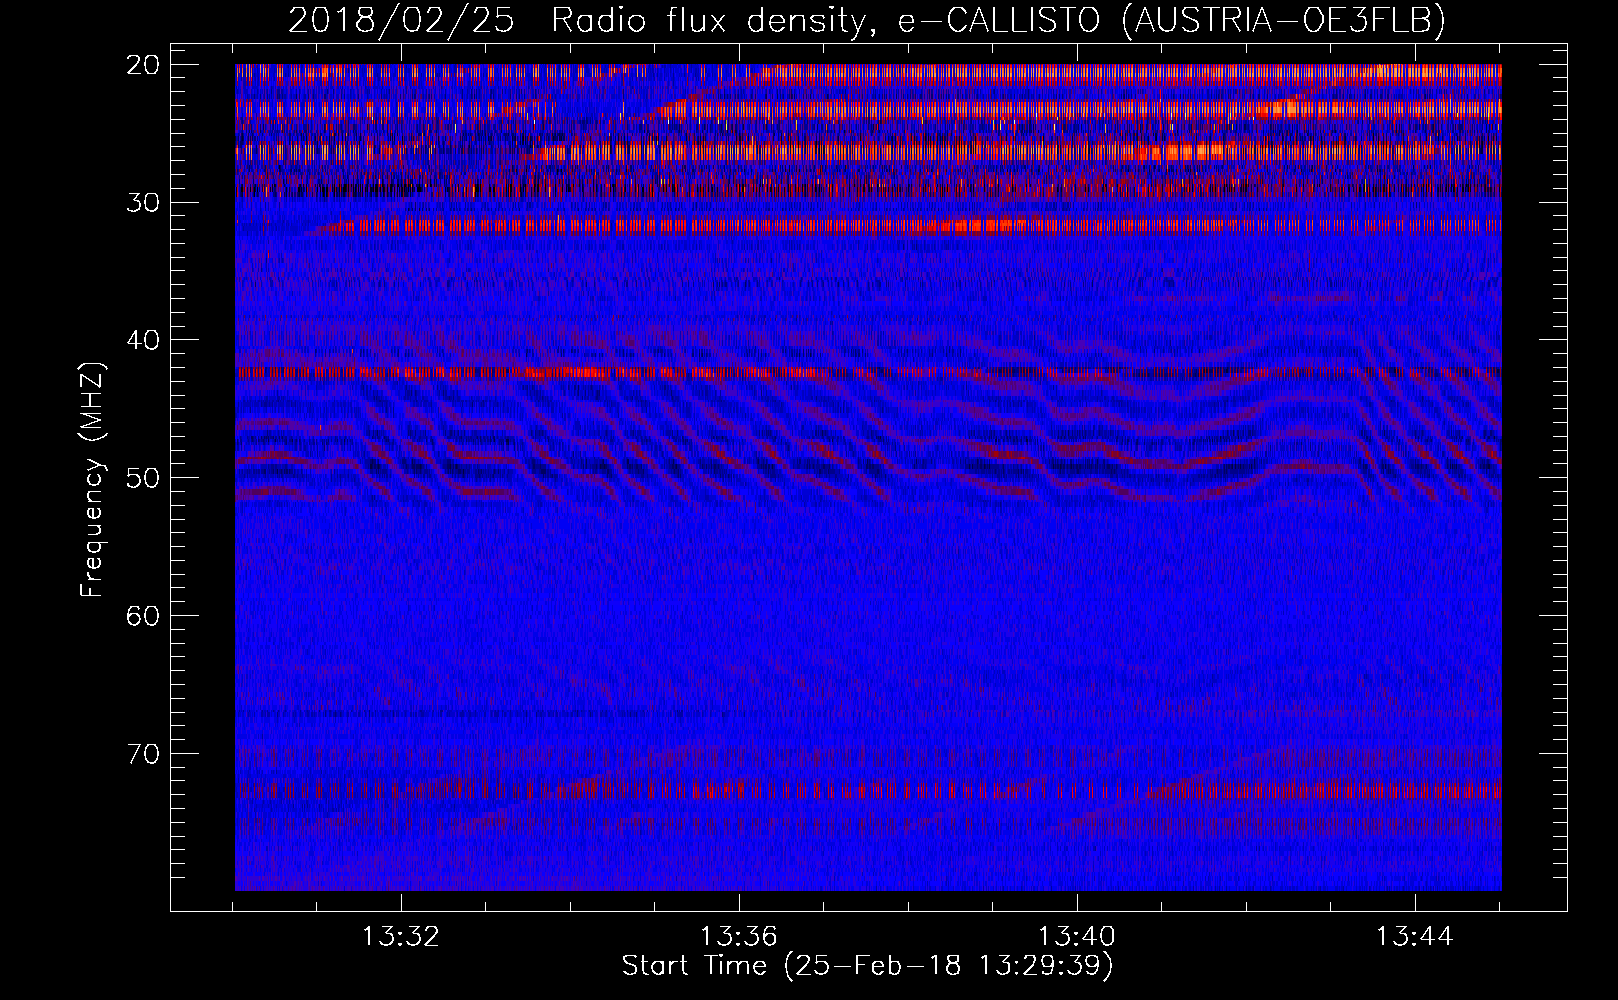
Task: Click the 40 frequency tick label
Action: click(x=145, y=341)
